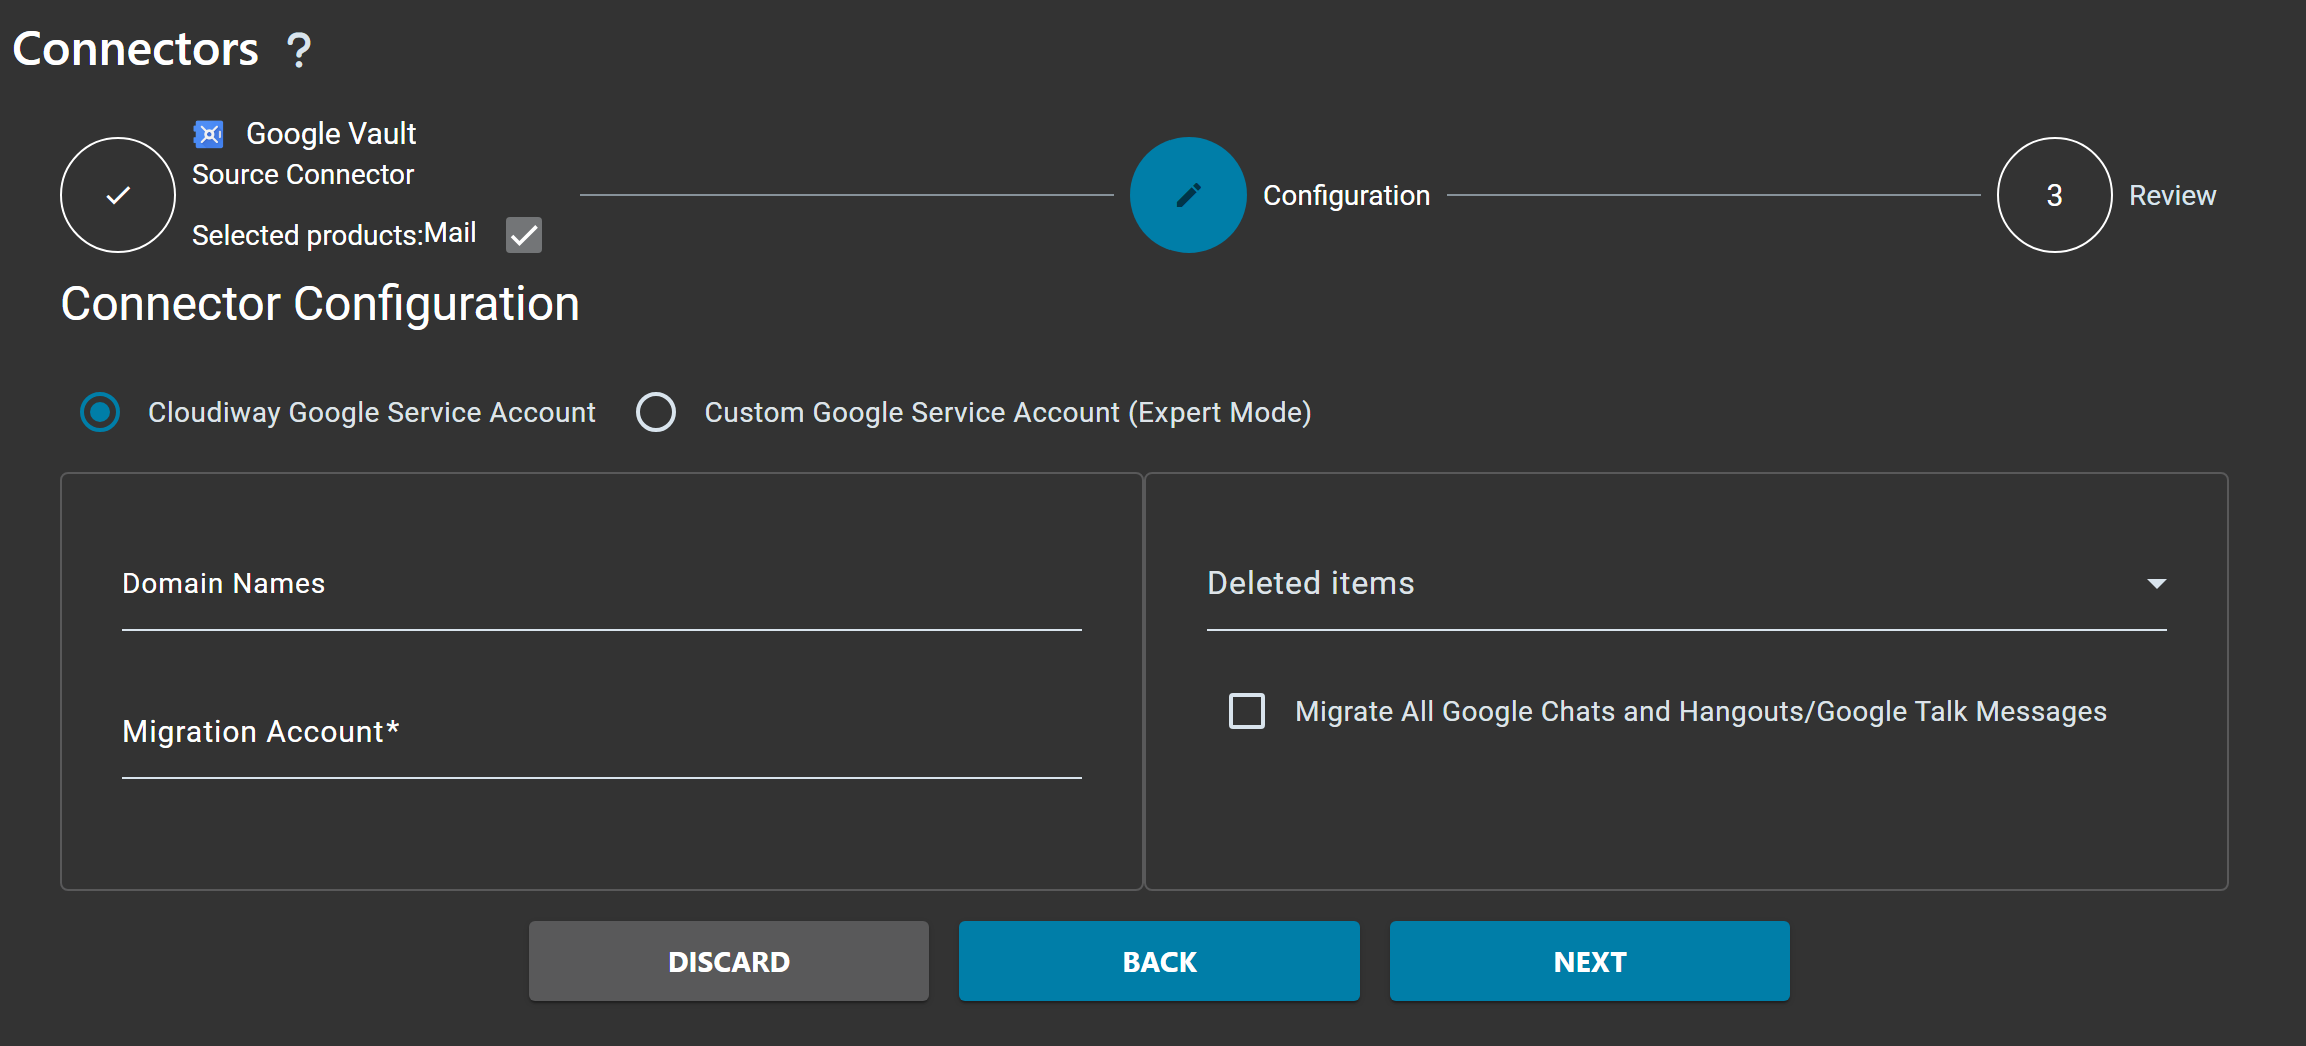Click the BACK button
This screenshot has width=2306, height=1046.
pos(1159,961)
